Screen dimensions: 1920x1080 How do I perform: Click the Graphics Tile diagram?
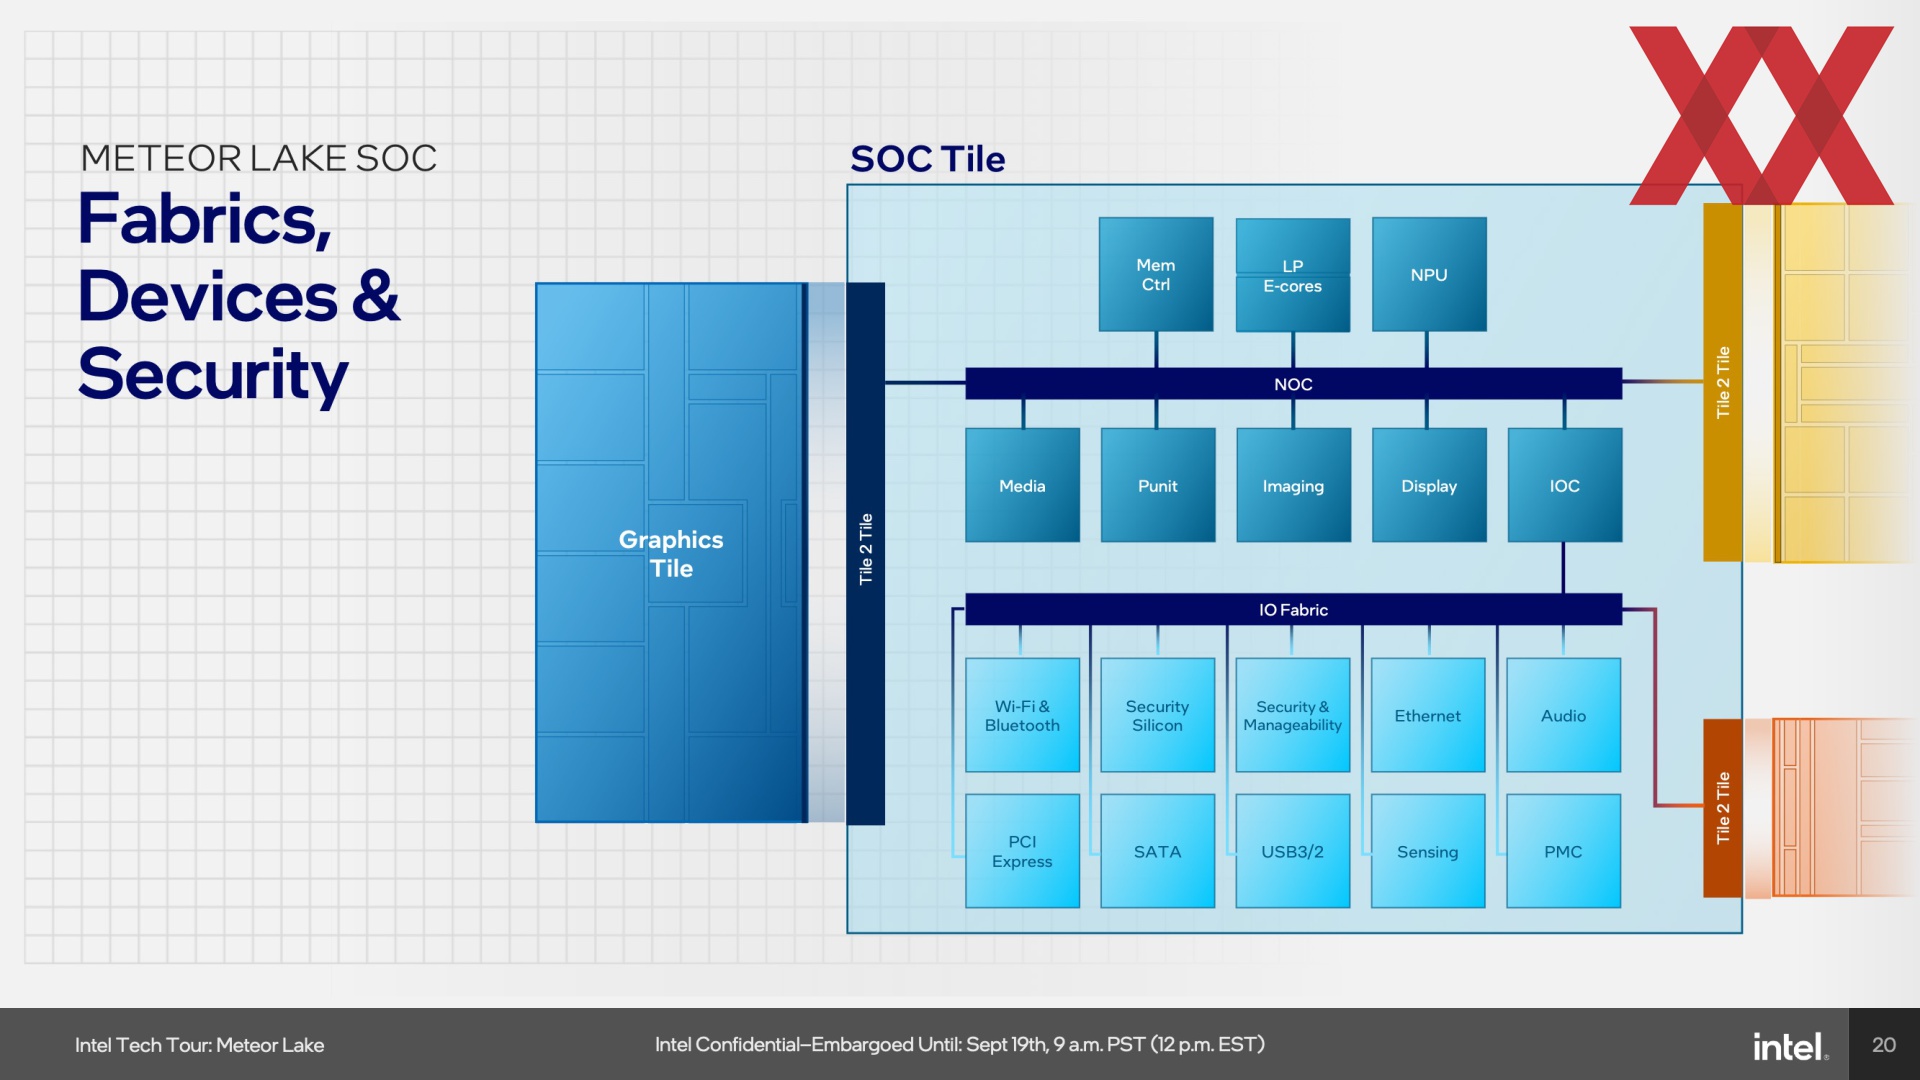671,553
